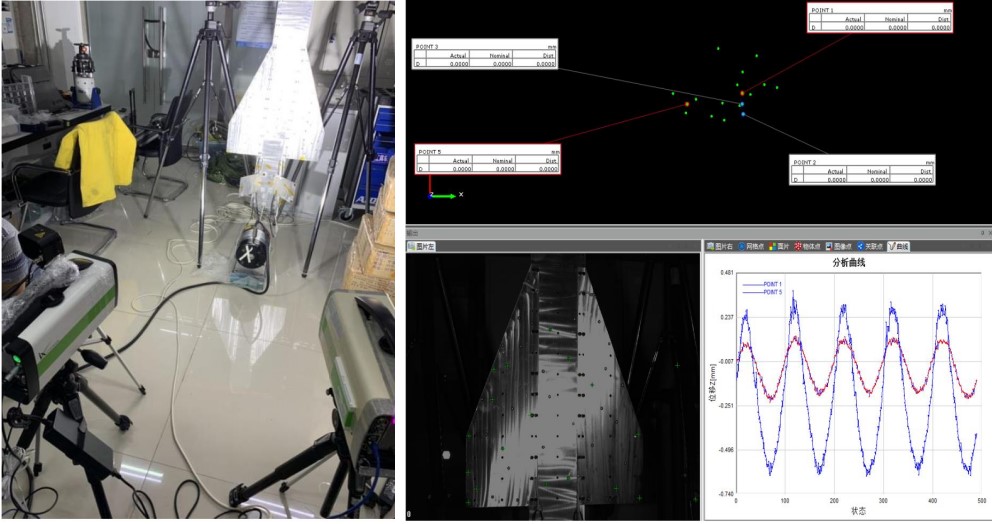This screenshot has height=524, width=996.
Task: Click the POINT 5 legend entry
Action: click(x=762, y=292)
